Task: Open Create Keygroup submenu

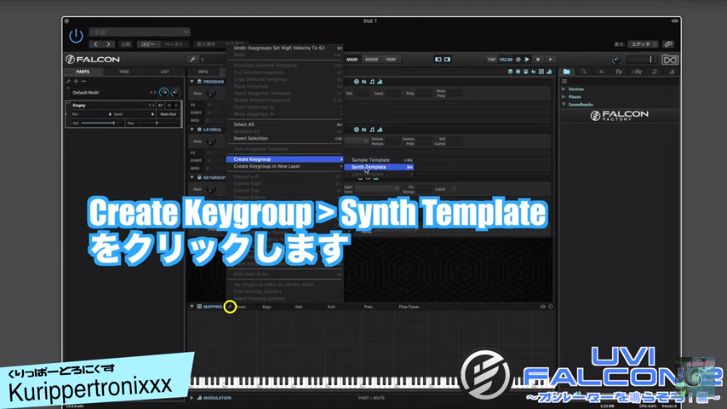Action: click(285, 159)
